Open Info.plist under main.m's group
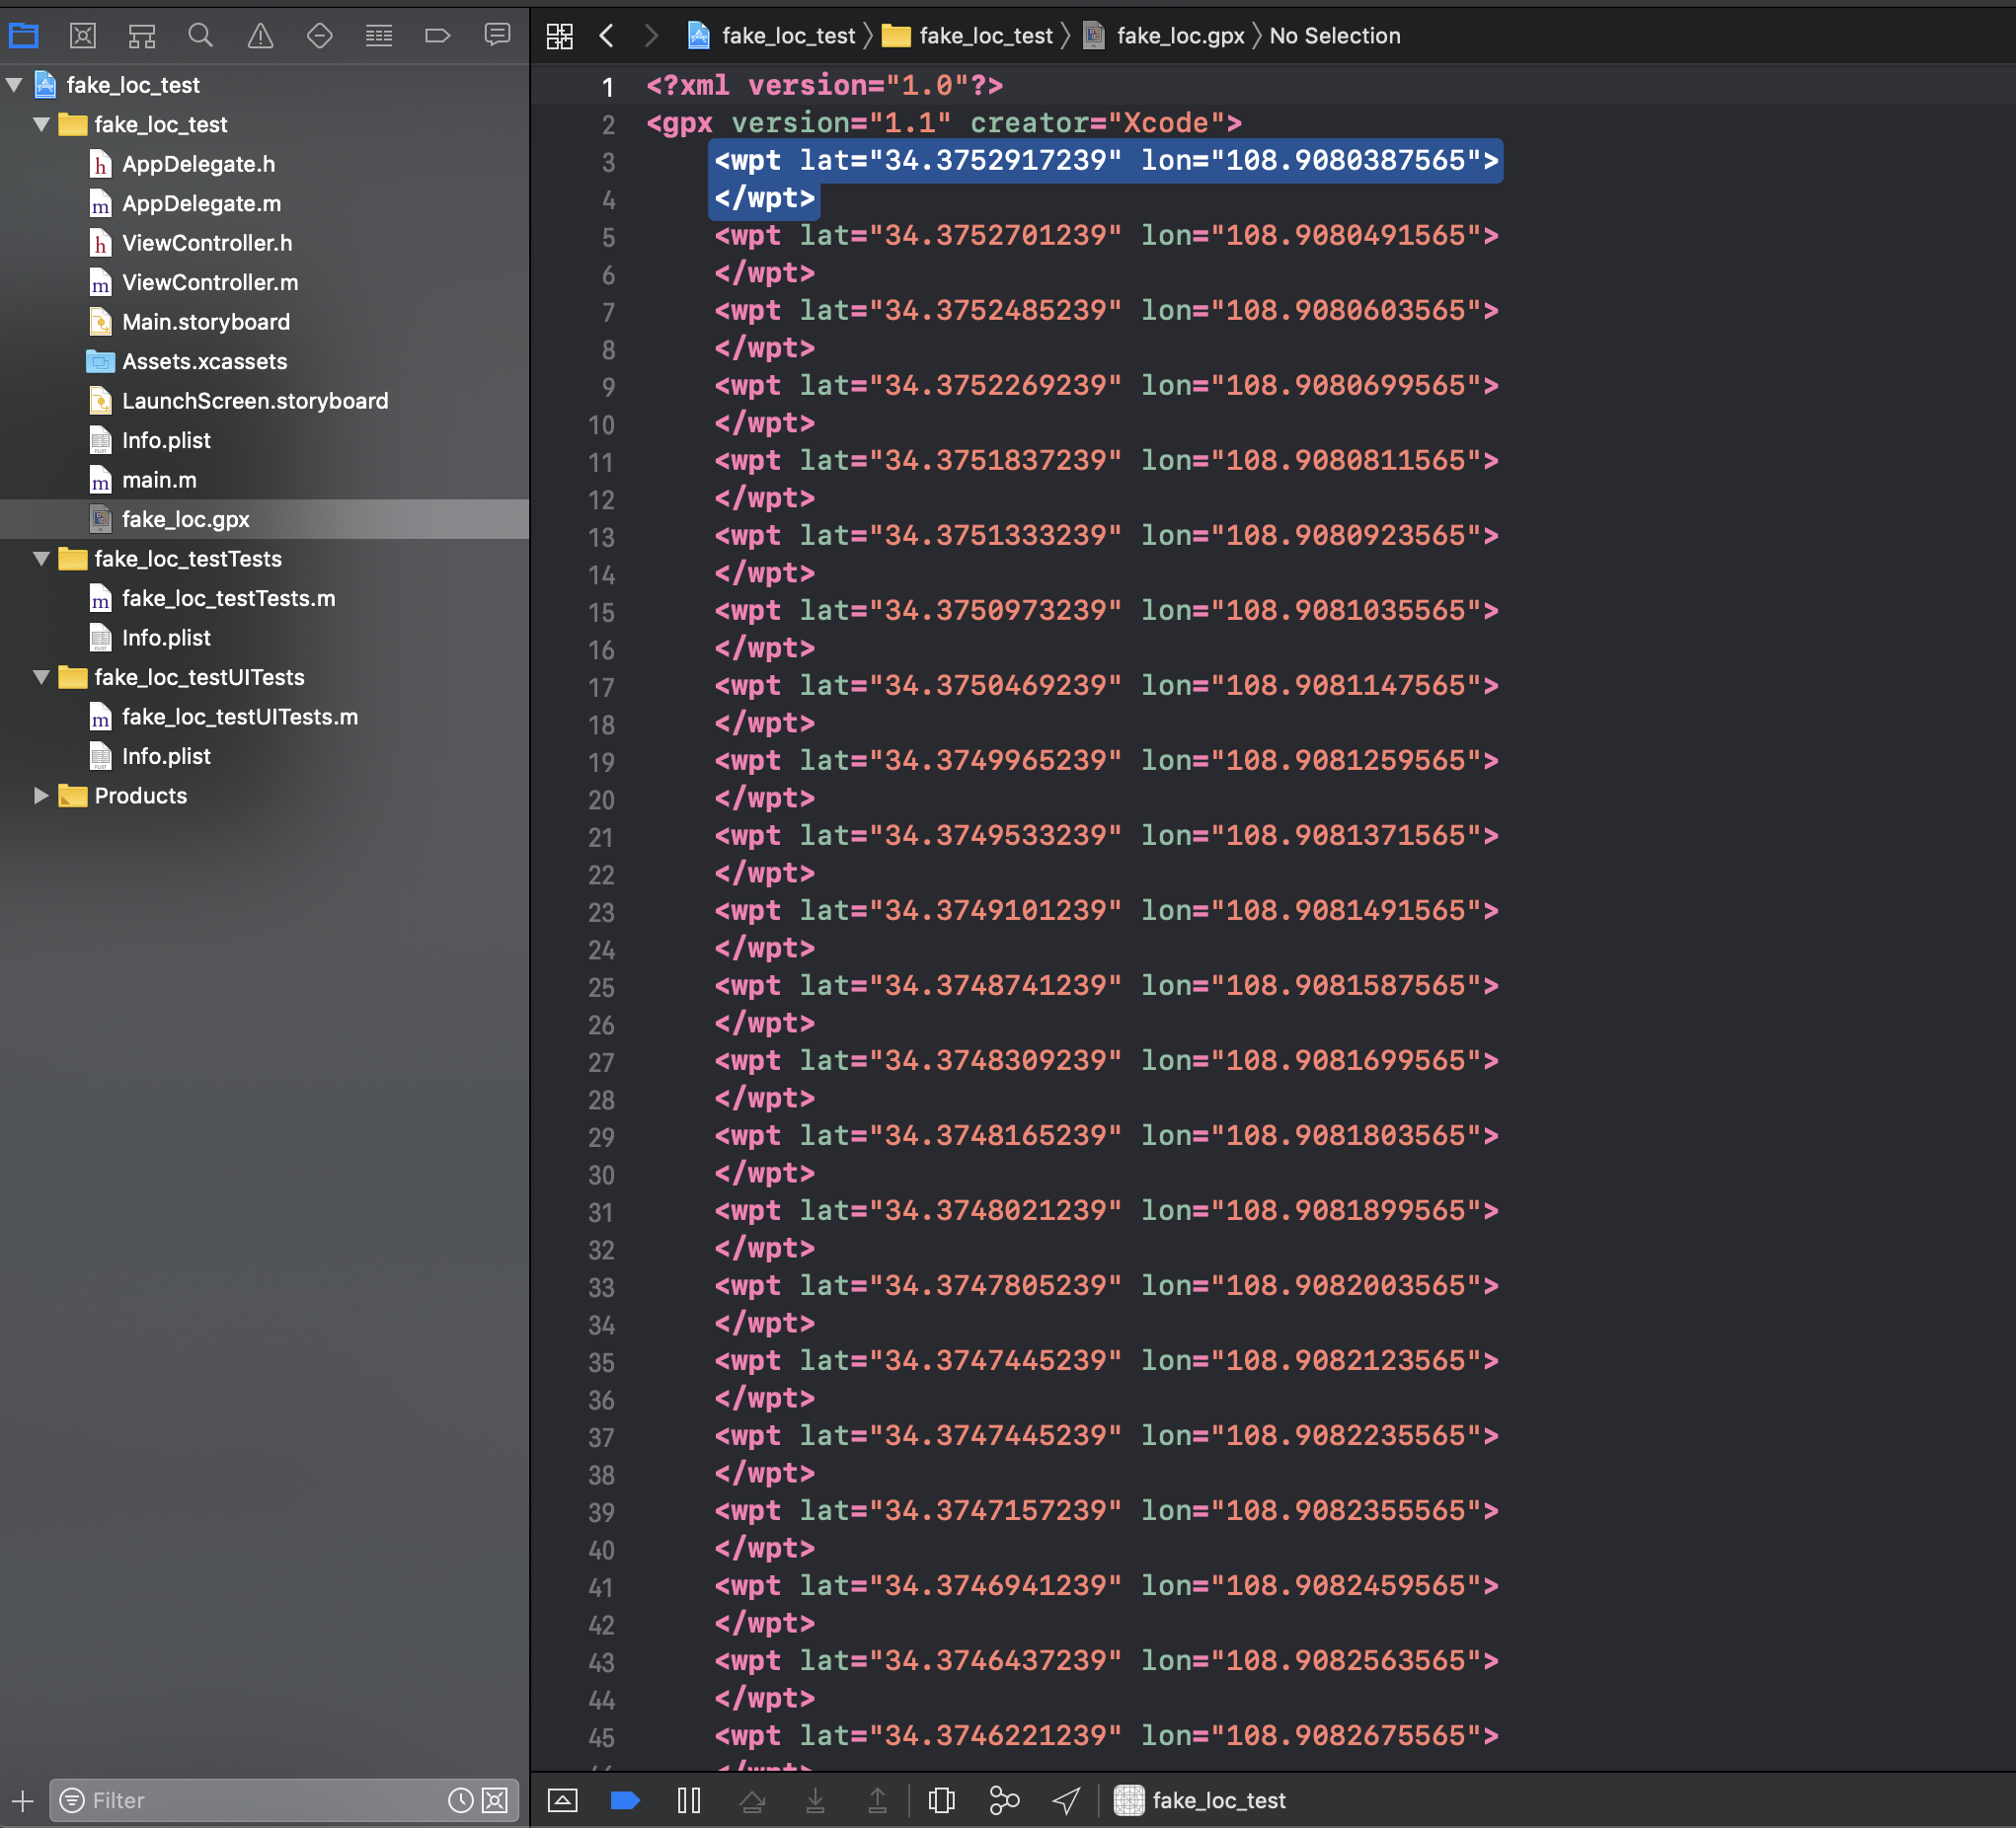2016x1828 pixels. click(166, 441)
